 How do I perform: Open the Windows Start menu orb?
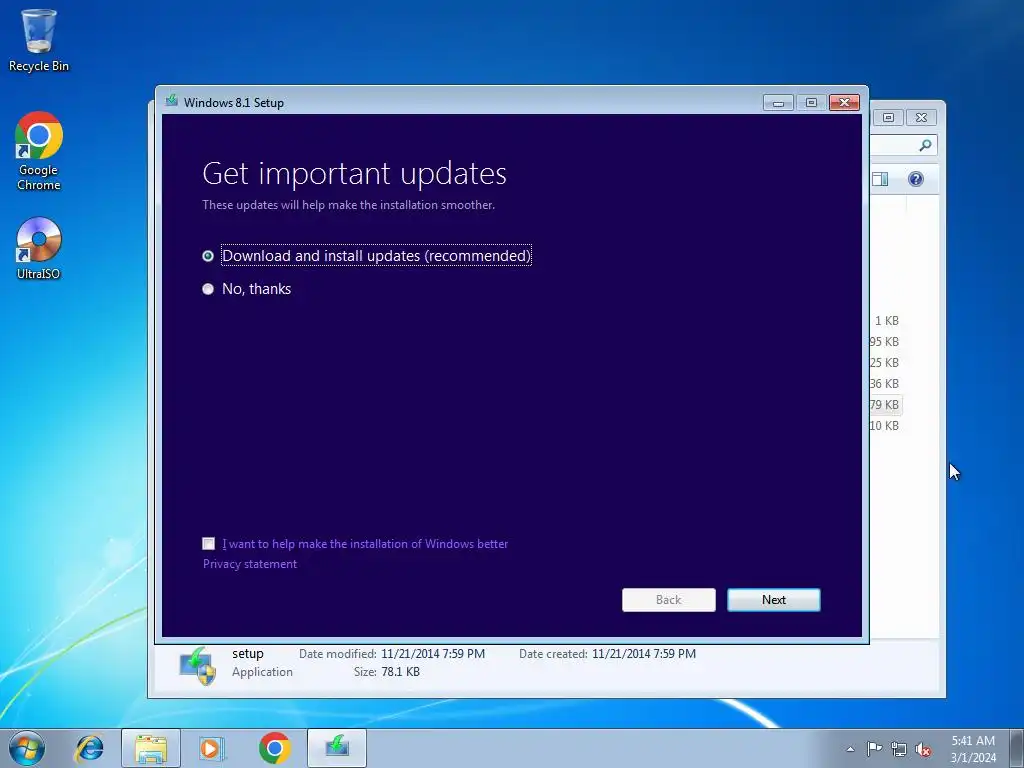(27, 748)
